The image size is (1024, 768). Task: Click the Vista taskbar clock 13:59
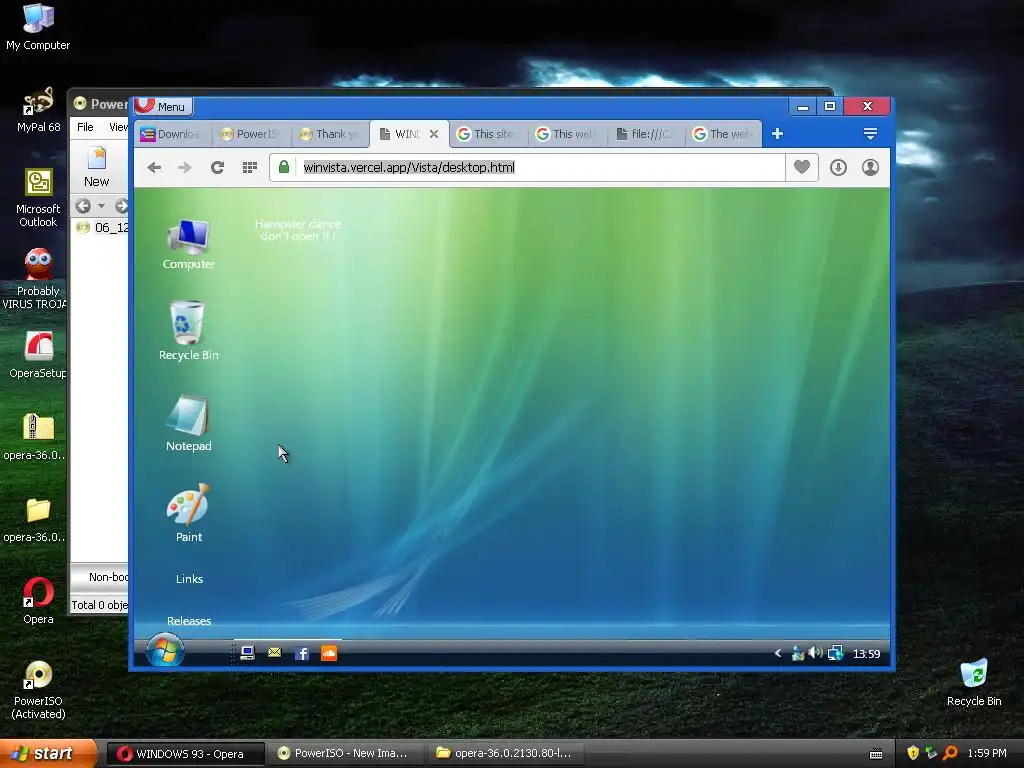[867, 654]
